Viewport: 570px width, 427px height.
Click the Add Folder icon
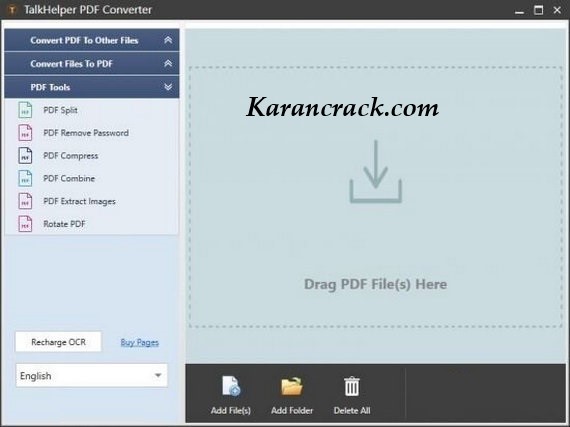[292, 386]
